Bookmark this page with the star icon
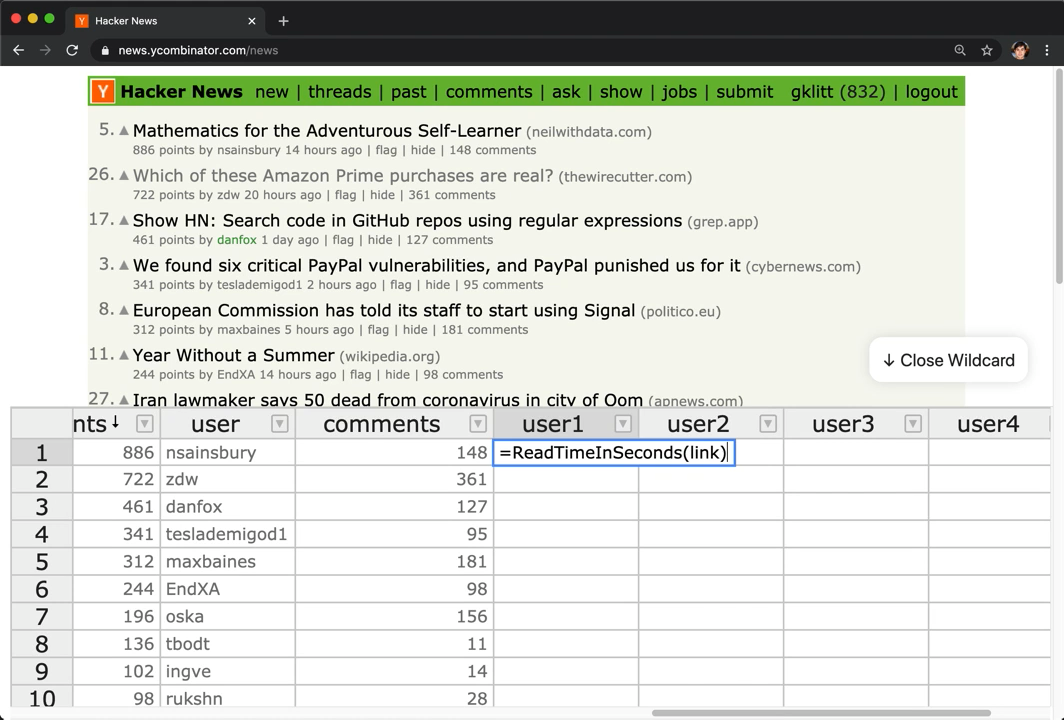The height and width of the screenshot is (720, 1064). point(987,50)
